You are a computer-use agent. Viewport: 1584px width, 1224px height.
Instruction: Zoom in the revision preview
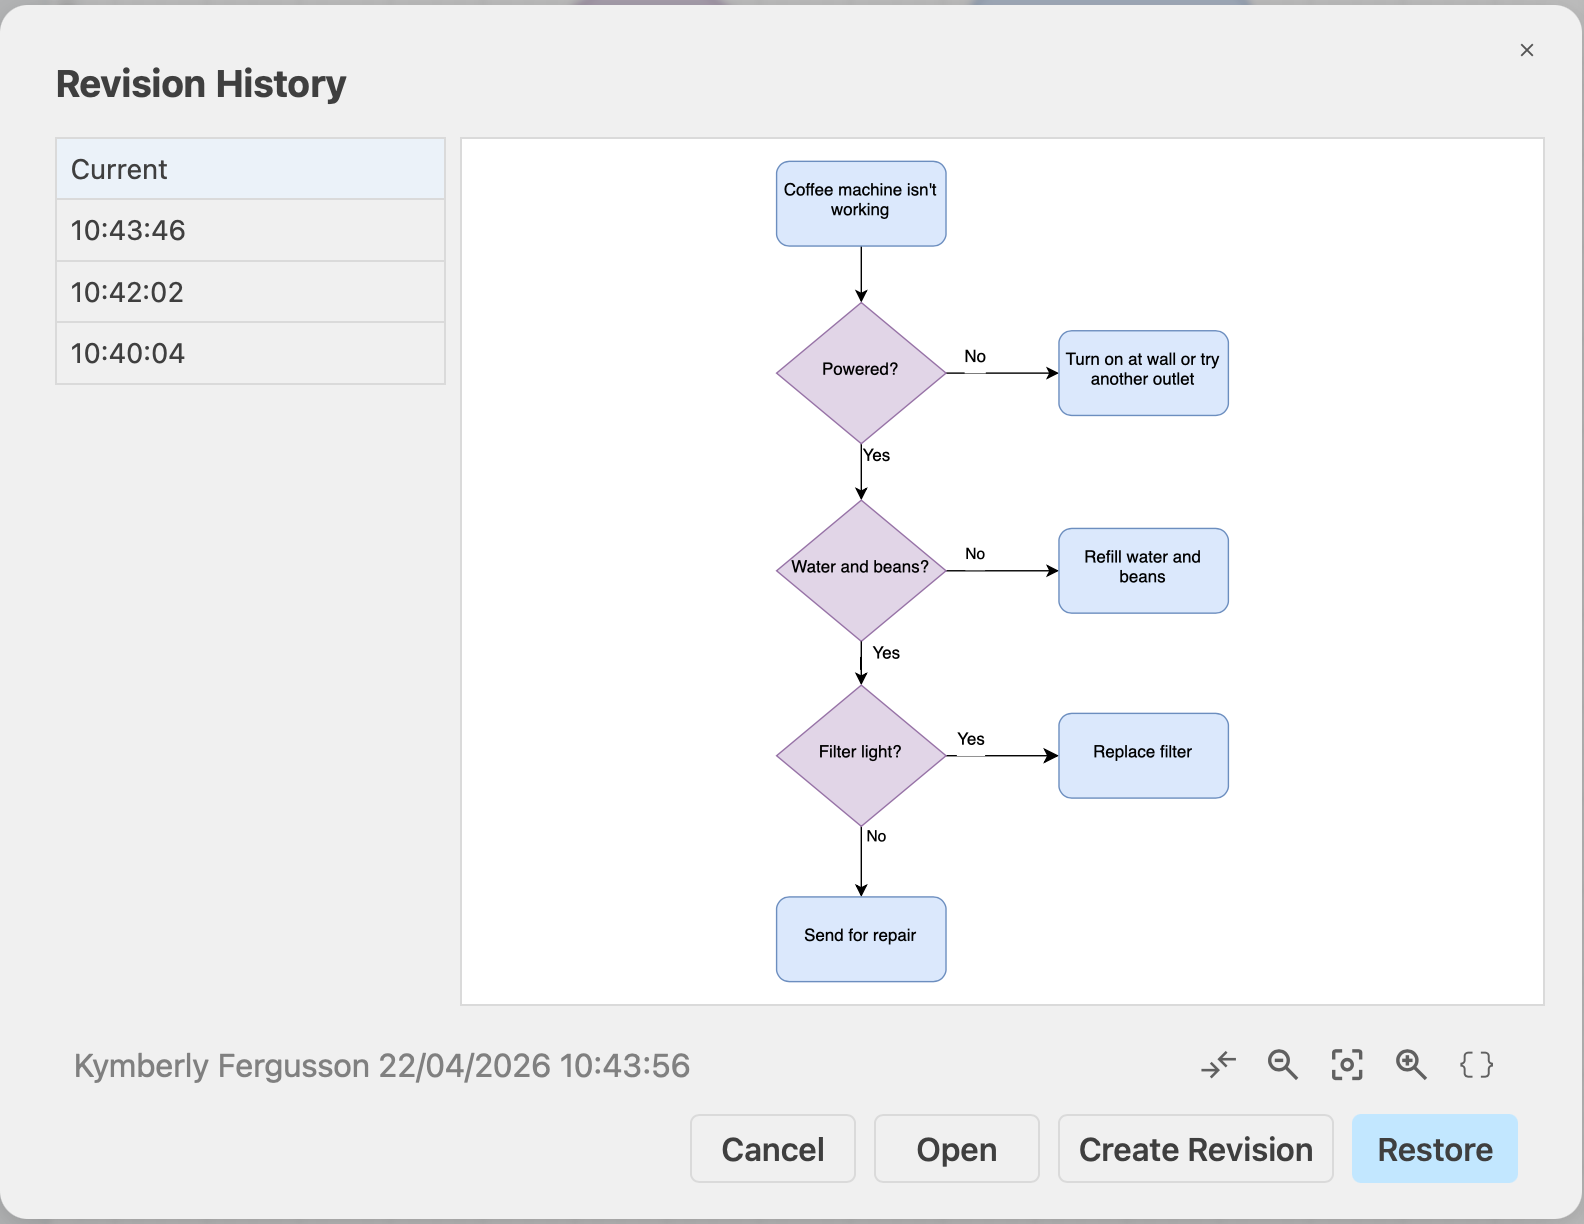(1411, 1065)
